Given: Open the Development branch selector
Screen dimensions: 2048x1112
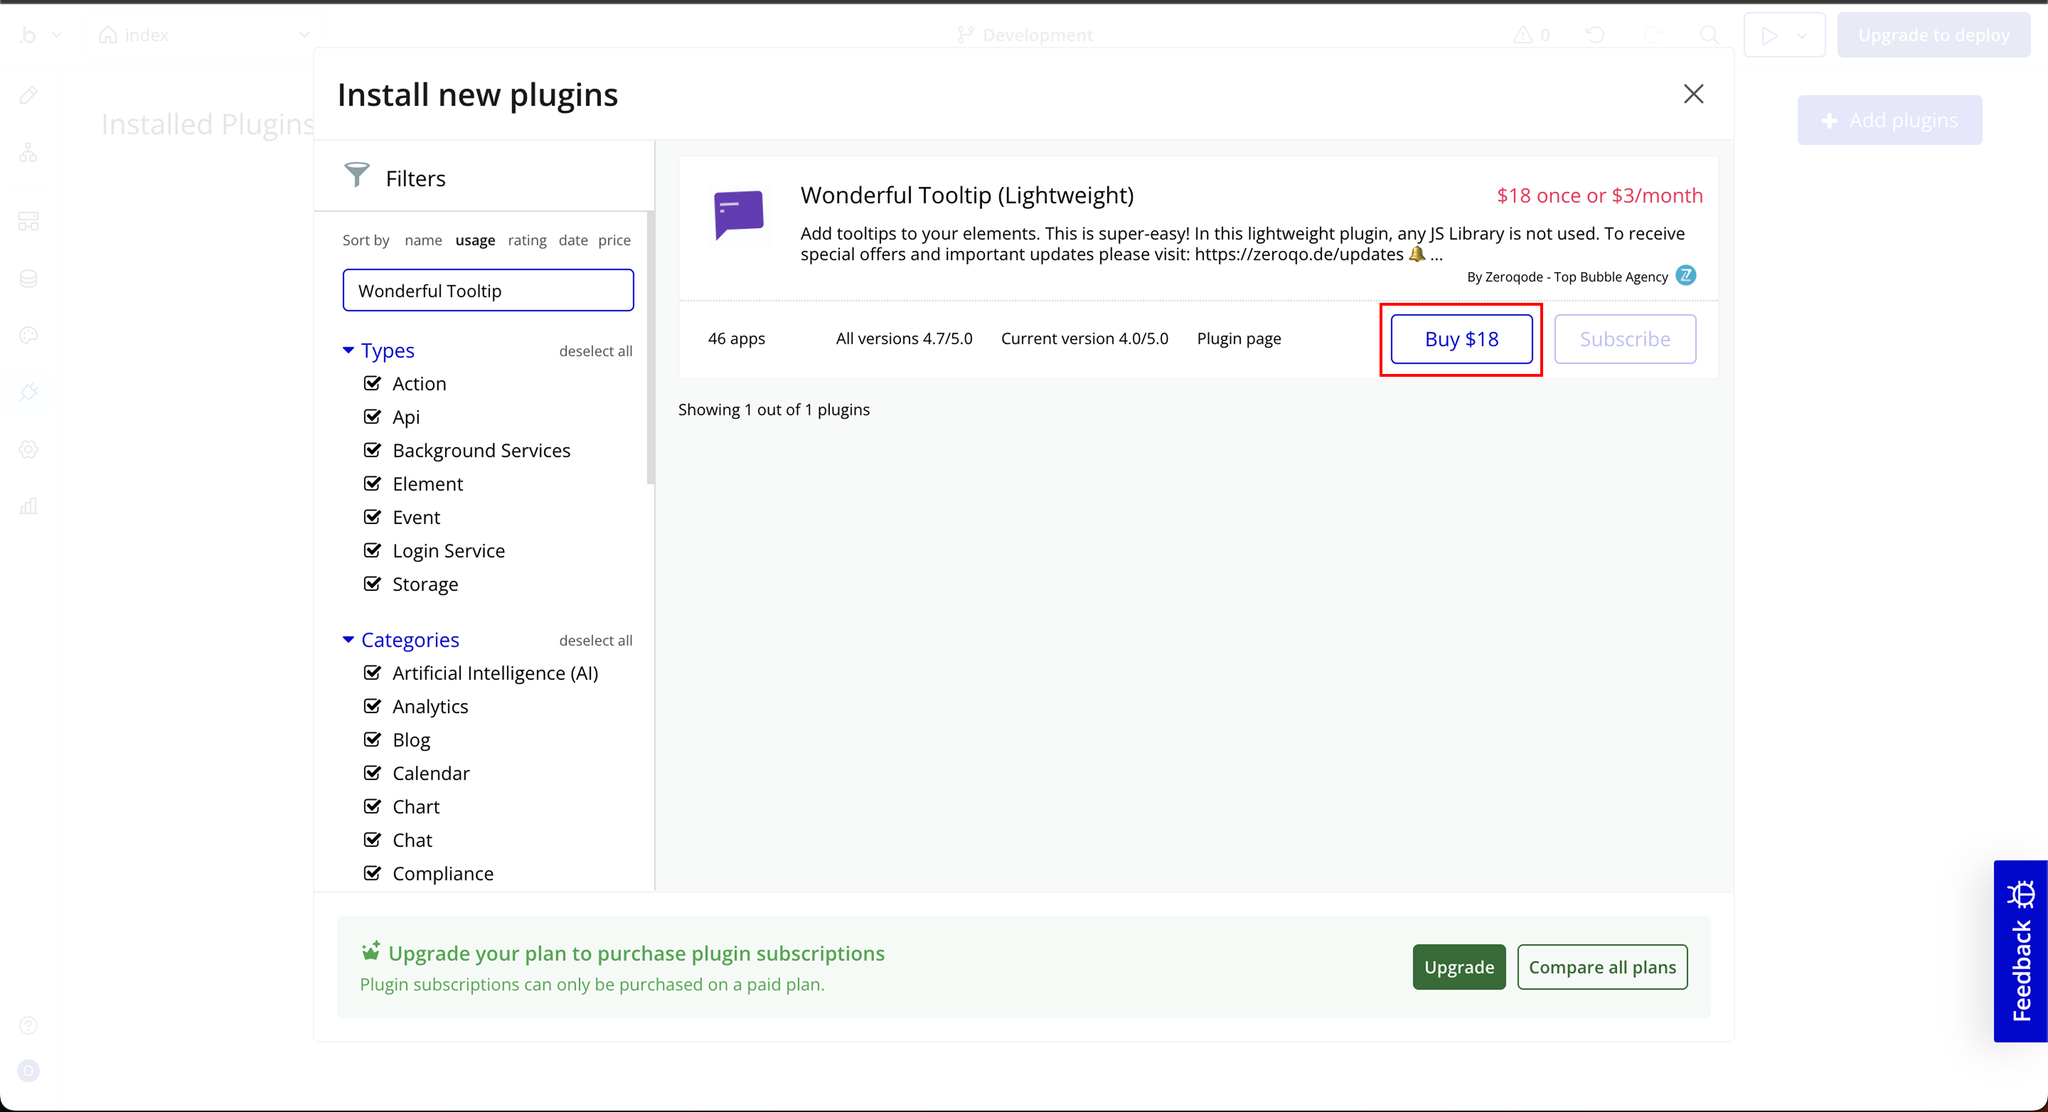Looking at the screenshot, I should pyautogui.click(x=1025, y=35).
